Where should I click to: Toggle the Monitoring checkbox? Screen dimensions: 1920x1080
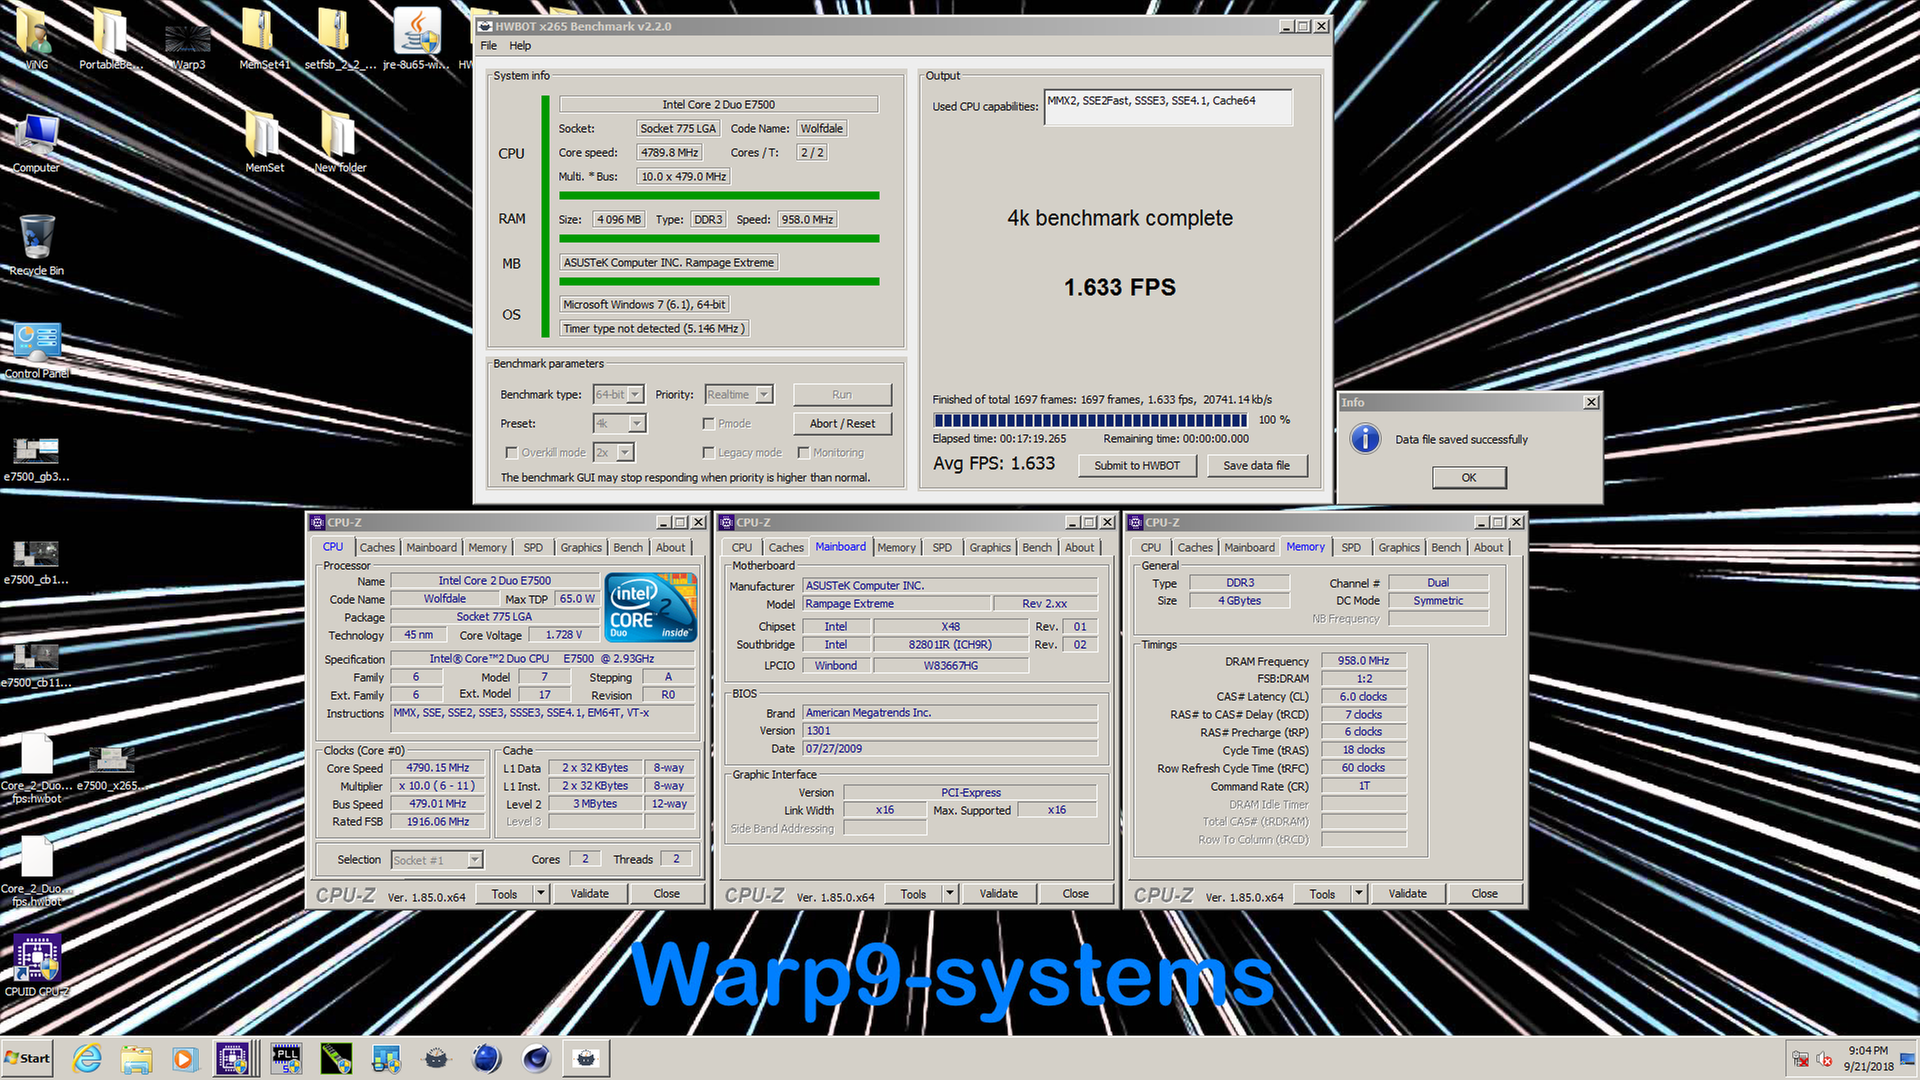(803, 453)
